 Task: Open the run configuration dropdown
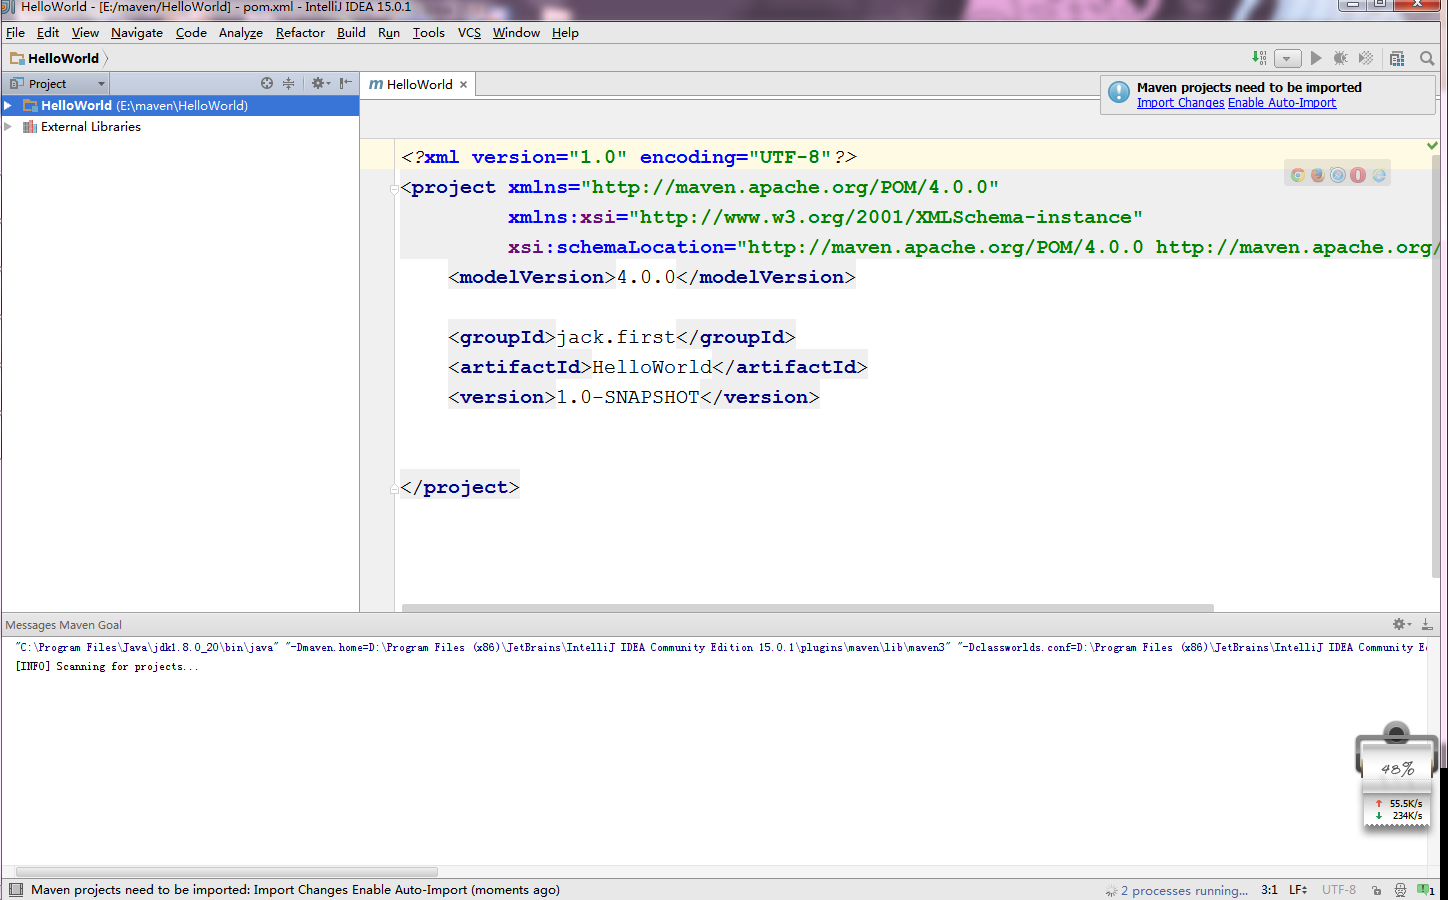tap(1287, 58)
